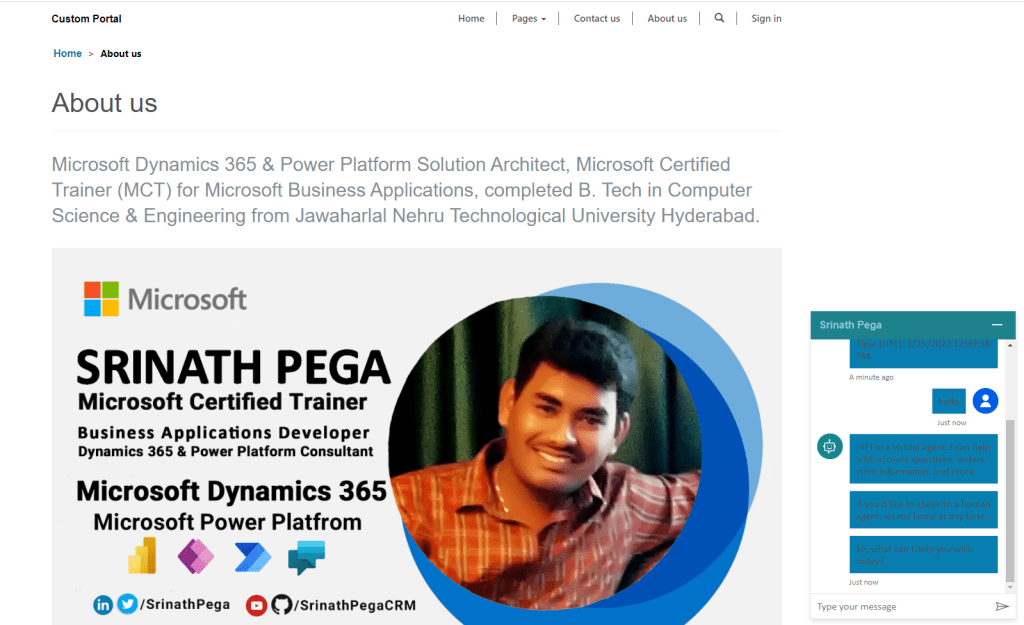Click the YouTube icon in the banner
Viewport: 1024px width, 625px height.
coord(256,605)
